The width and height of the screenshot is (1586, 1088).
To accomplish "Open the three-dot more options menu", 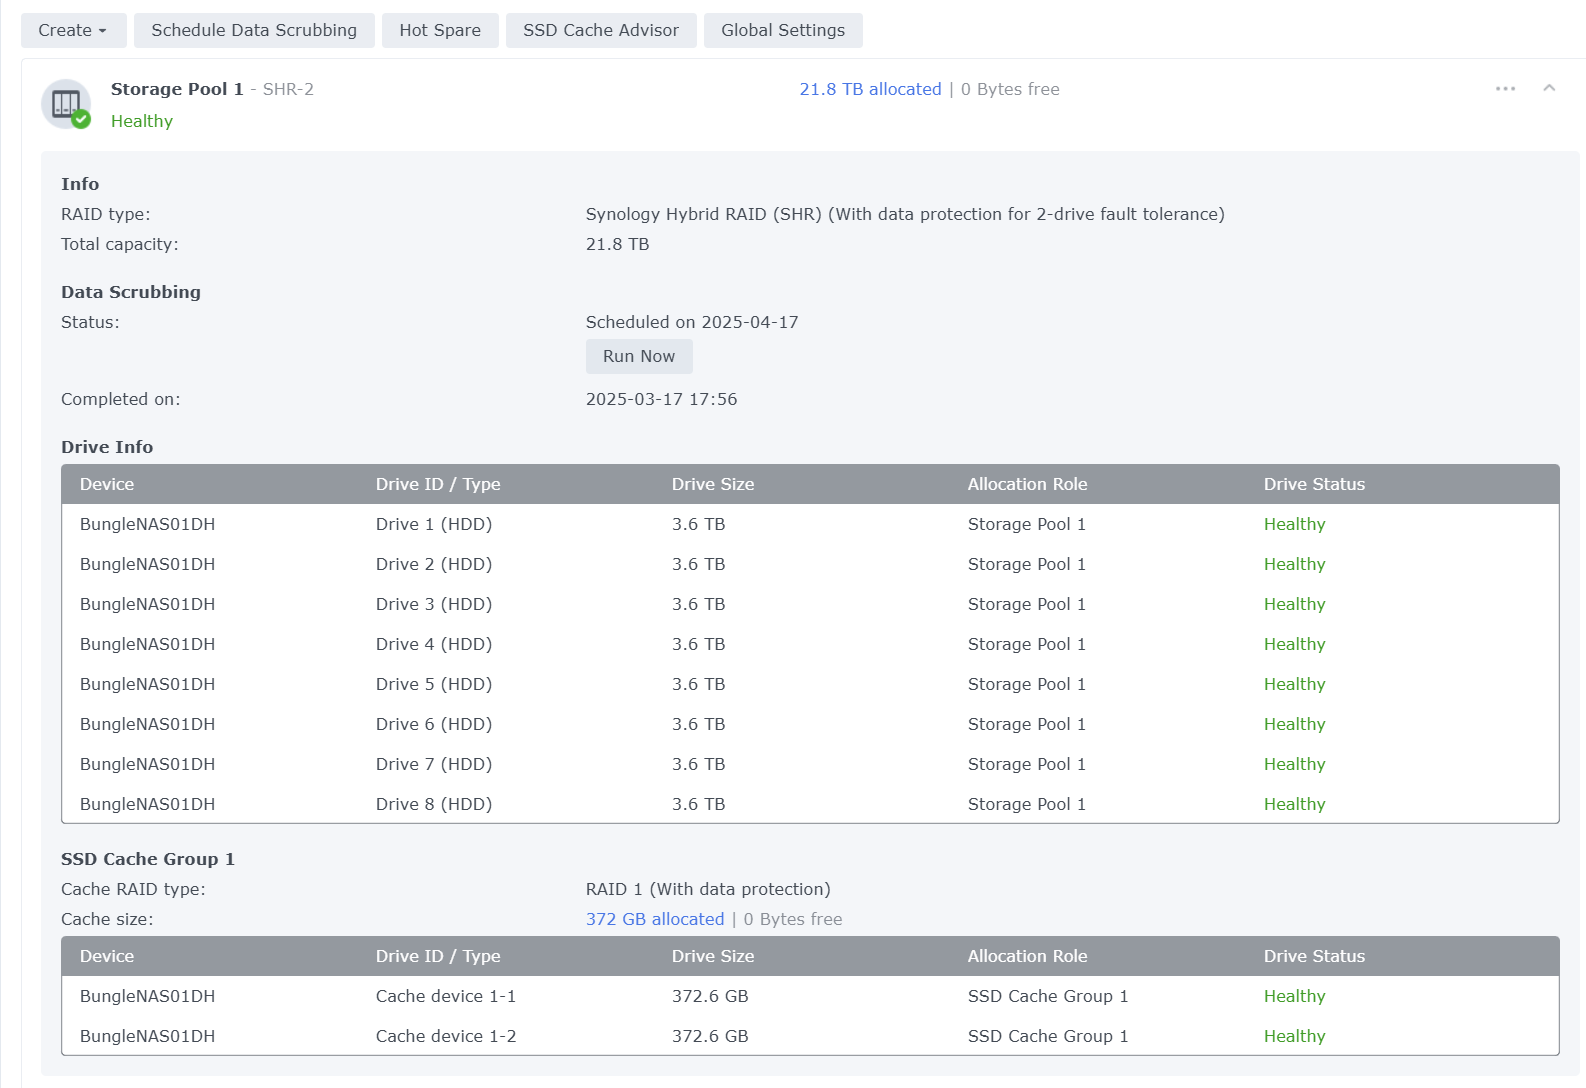I will coord(1505,89).
